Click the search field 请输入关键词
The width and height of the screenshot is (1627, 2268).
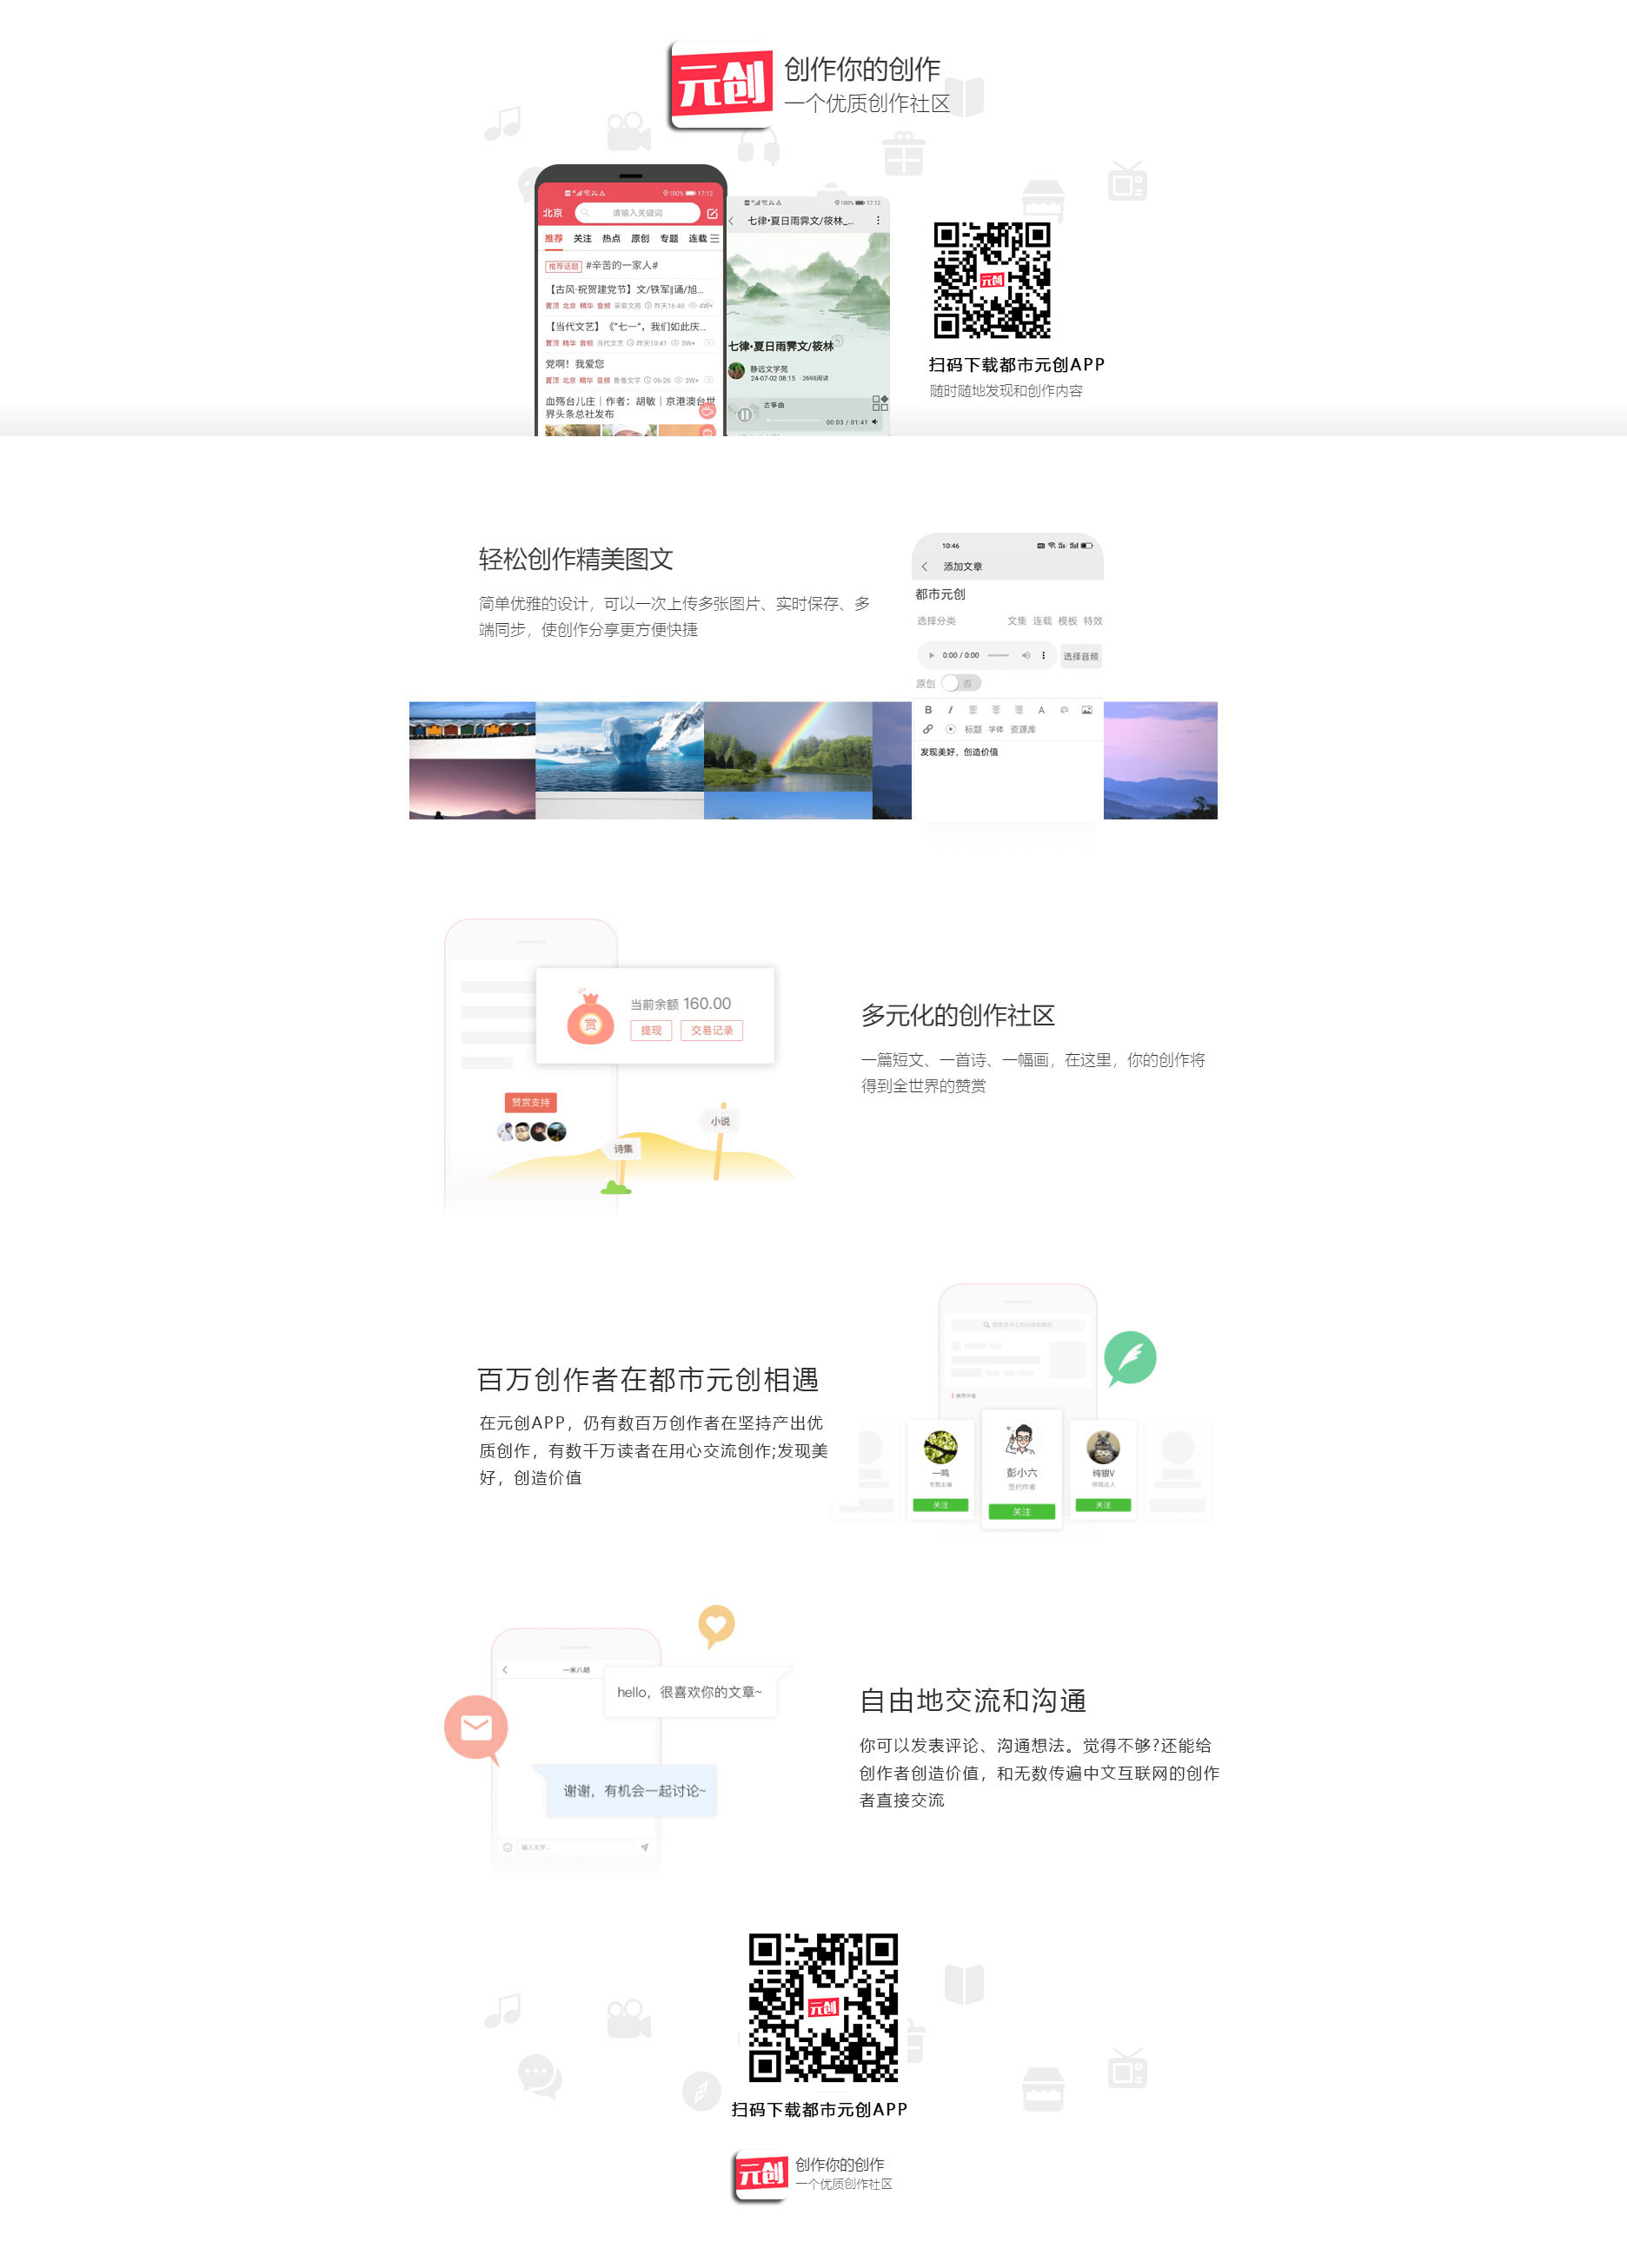point(637,213)
